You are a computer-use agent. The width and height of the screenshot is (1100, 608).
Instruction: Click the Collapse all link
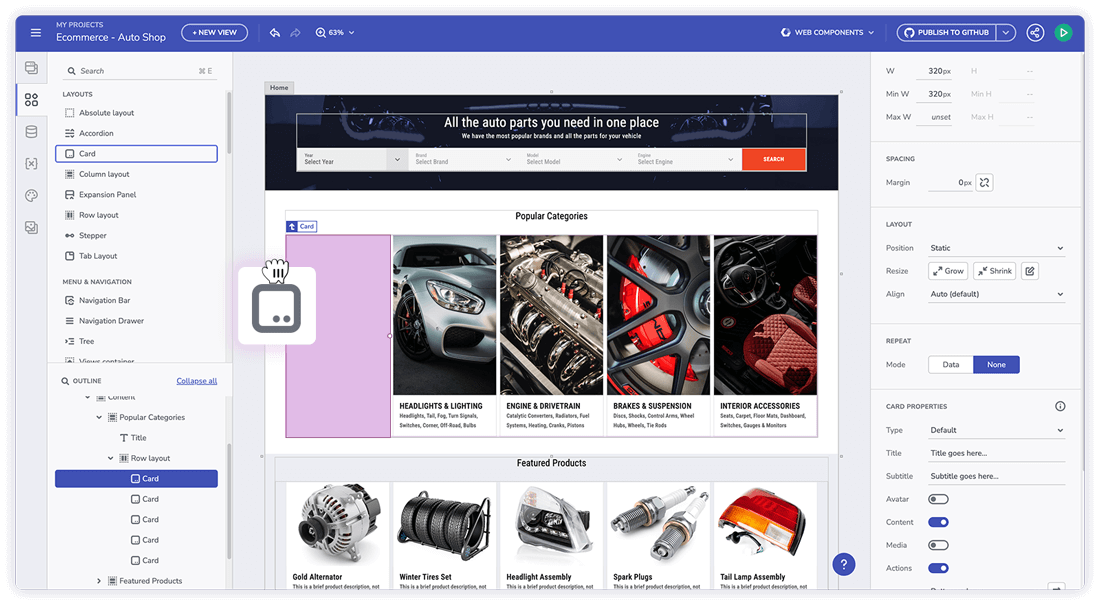point(196,381)
